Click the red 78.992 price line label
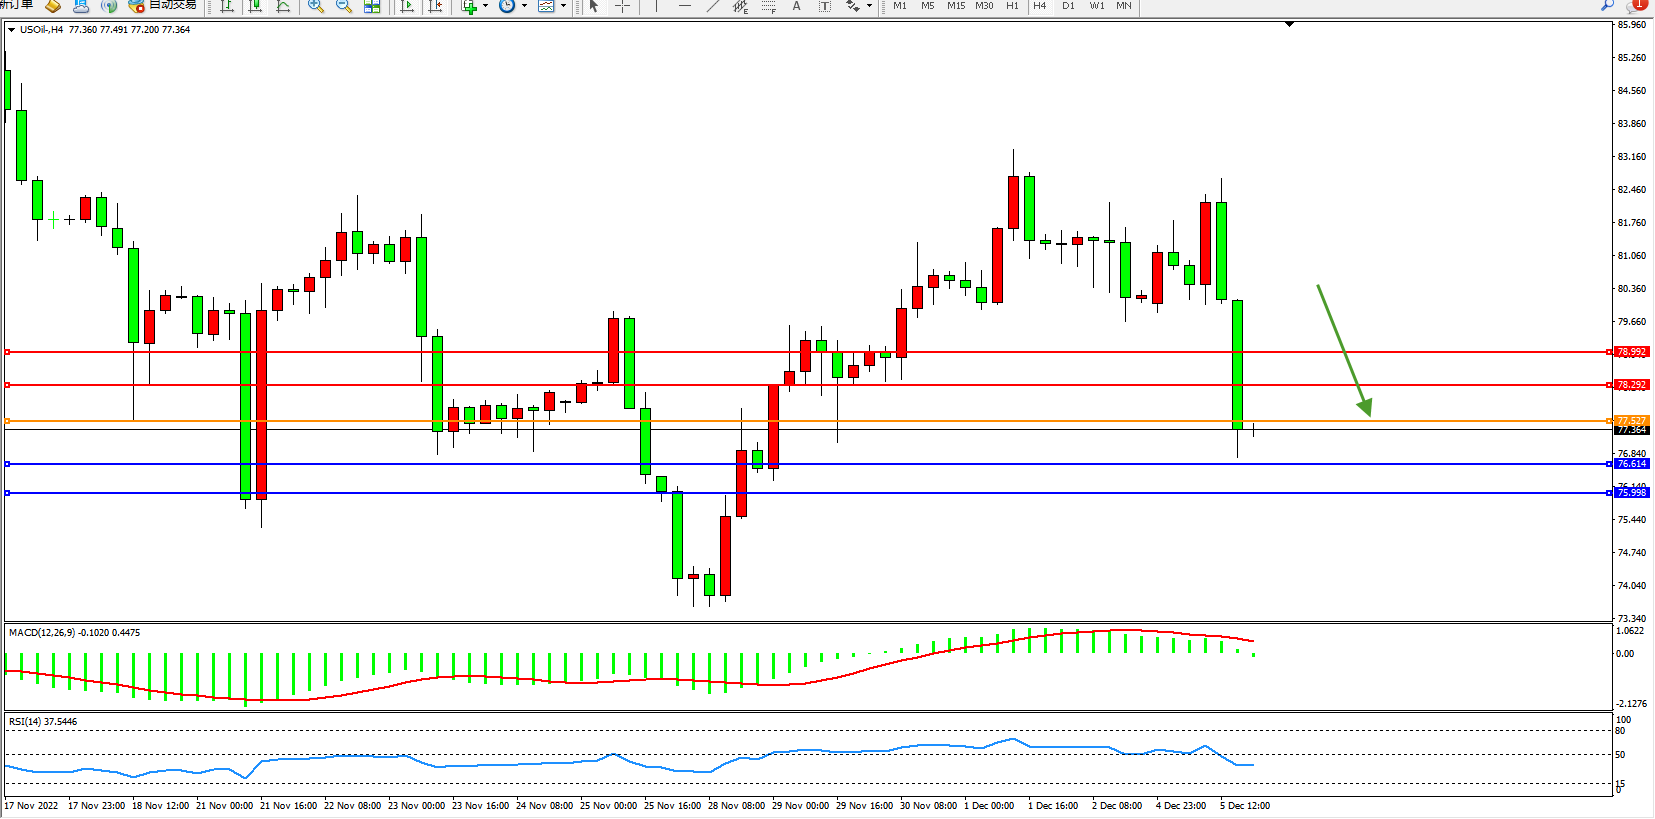1655x819 pixels. (x=1631, y=352)
